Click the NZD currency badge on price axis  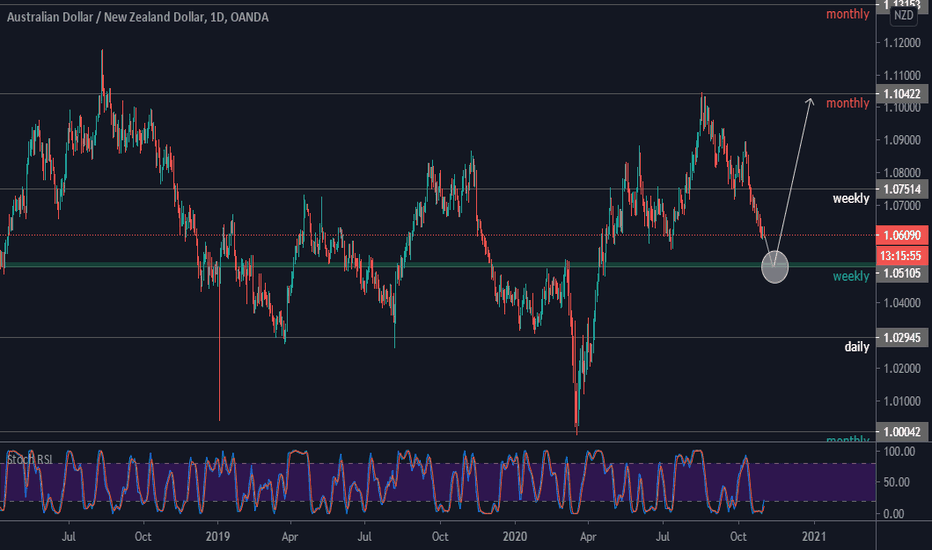[903, 15]
